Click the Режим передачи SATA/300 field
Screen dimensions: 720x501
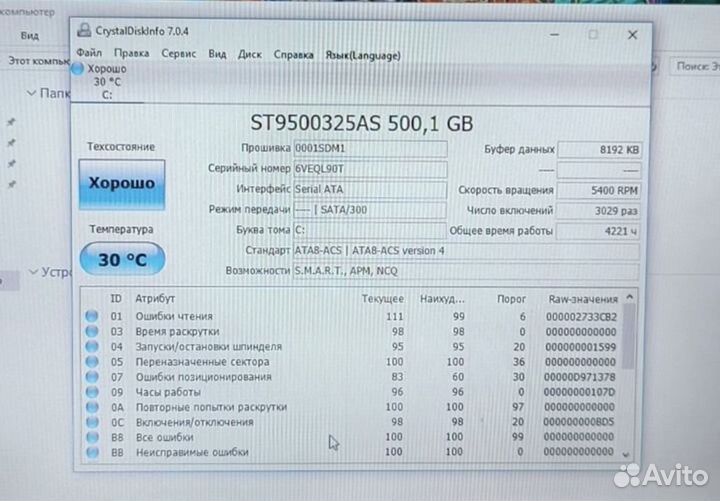370,210
